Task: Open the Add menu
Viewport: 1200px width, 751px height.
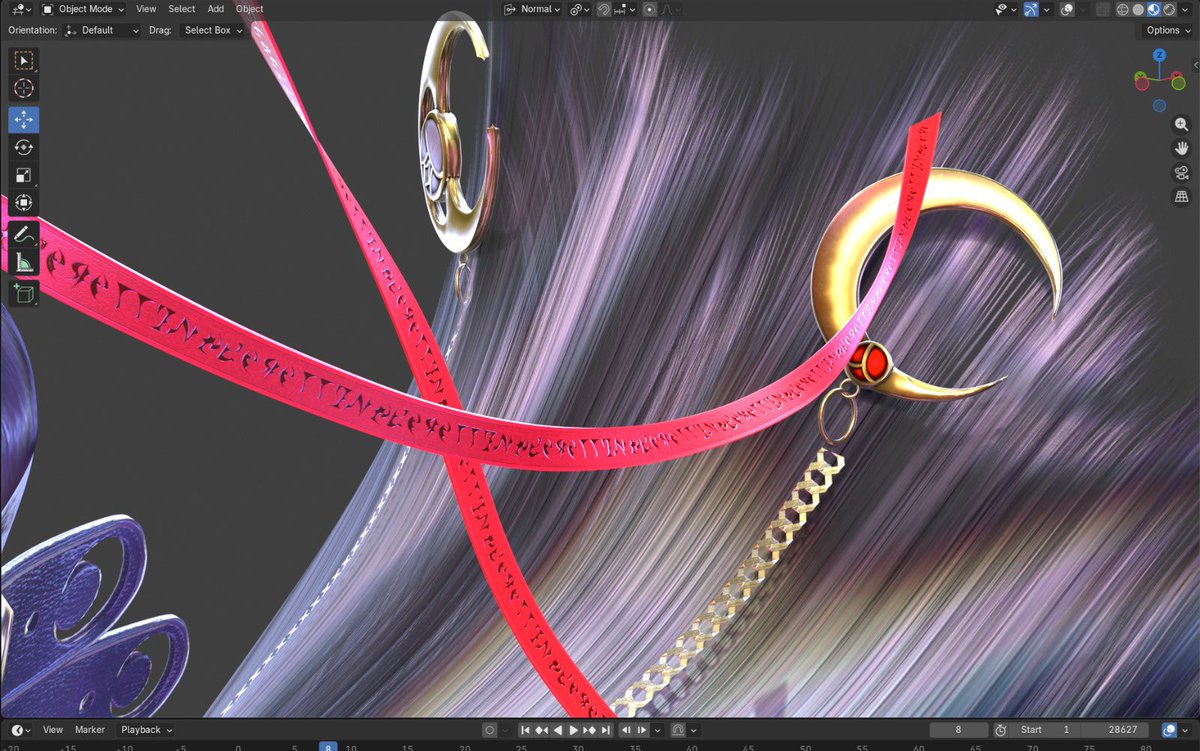Action: [216, 9]
